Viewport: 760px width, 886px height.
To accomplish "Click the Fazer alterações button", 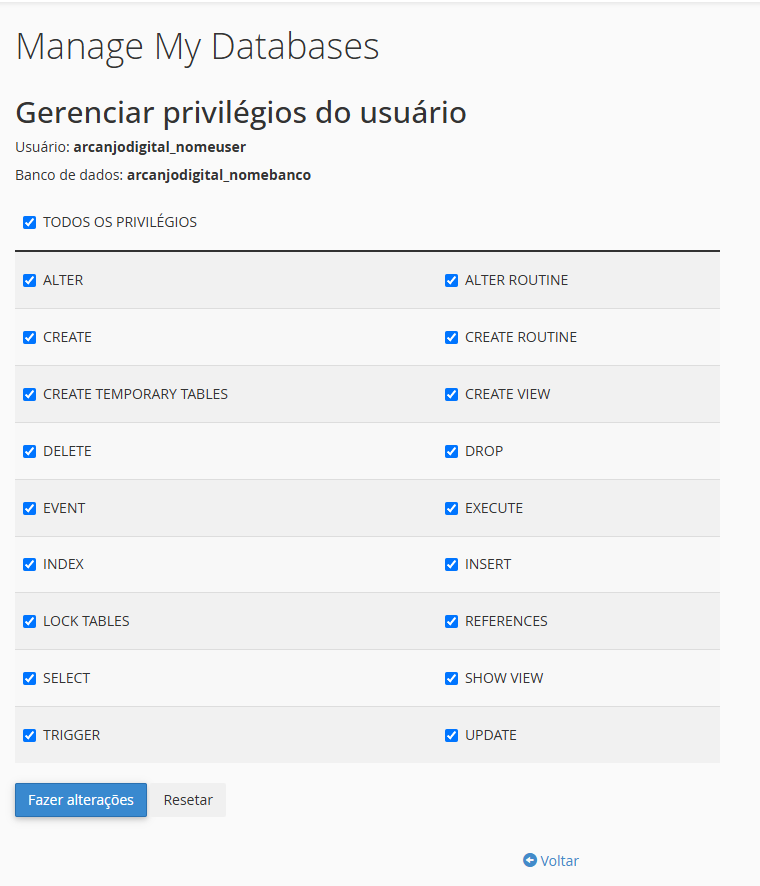I will tap(81, 800).
